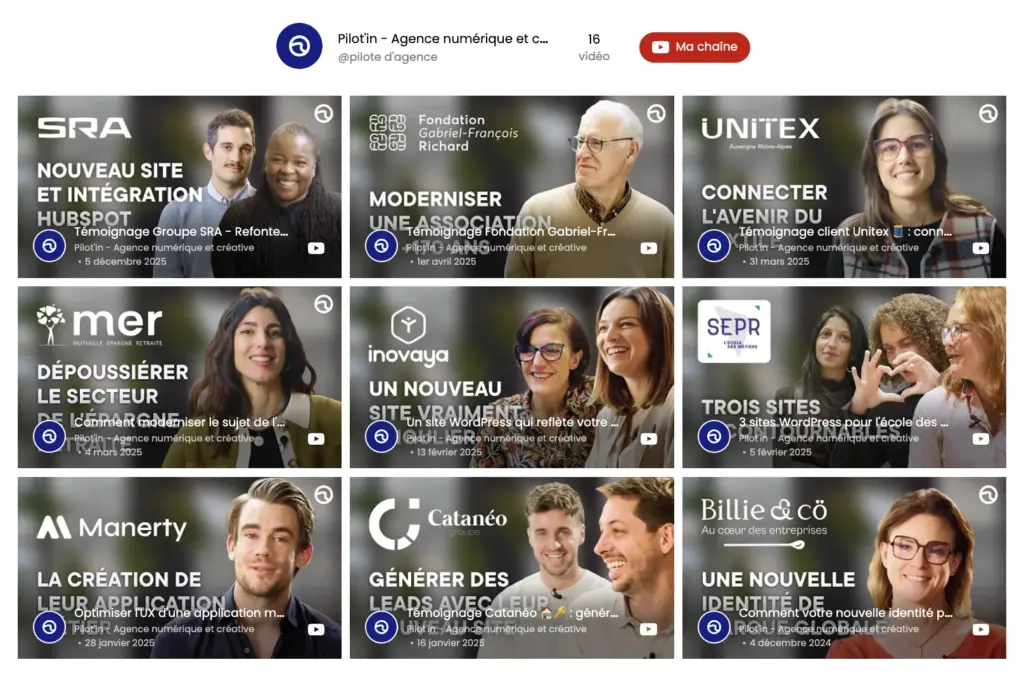Click the @pilote d'agence channel handle

tap(387, 57)
